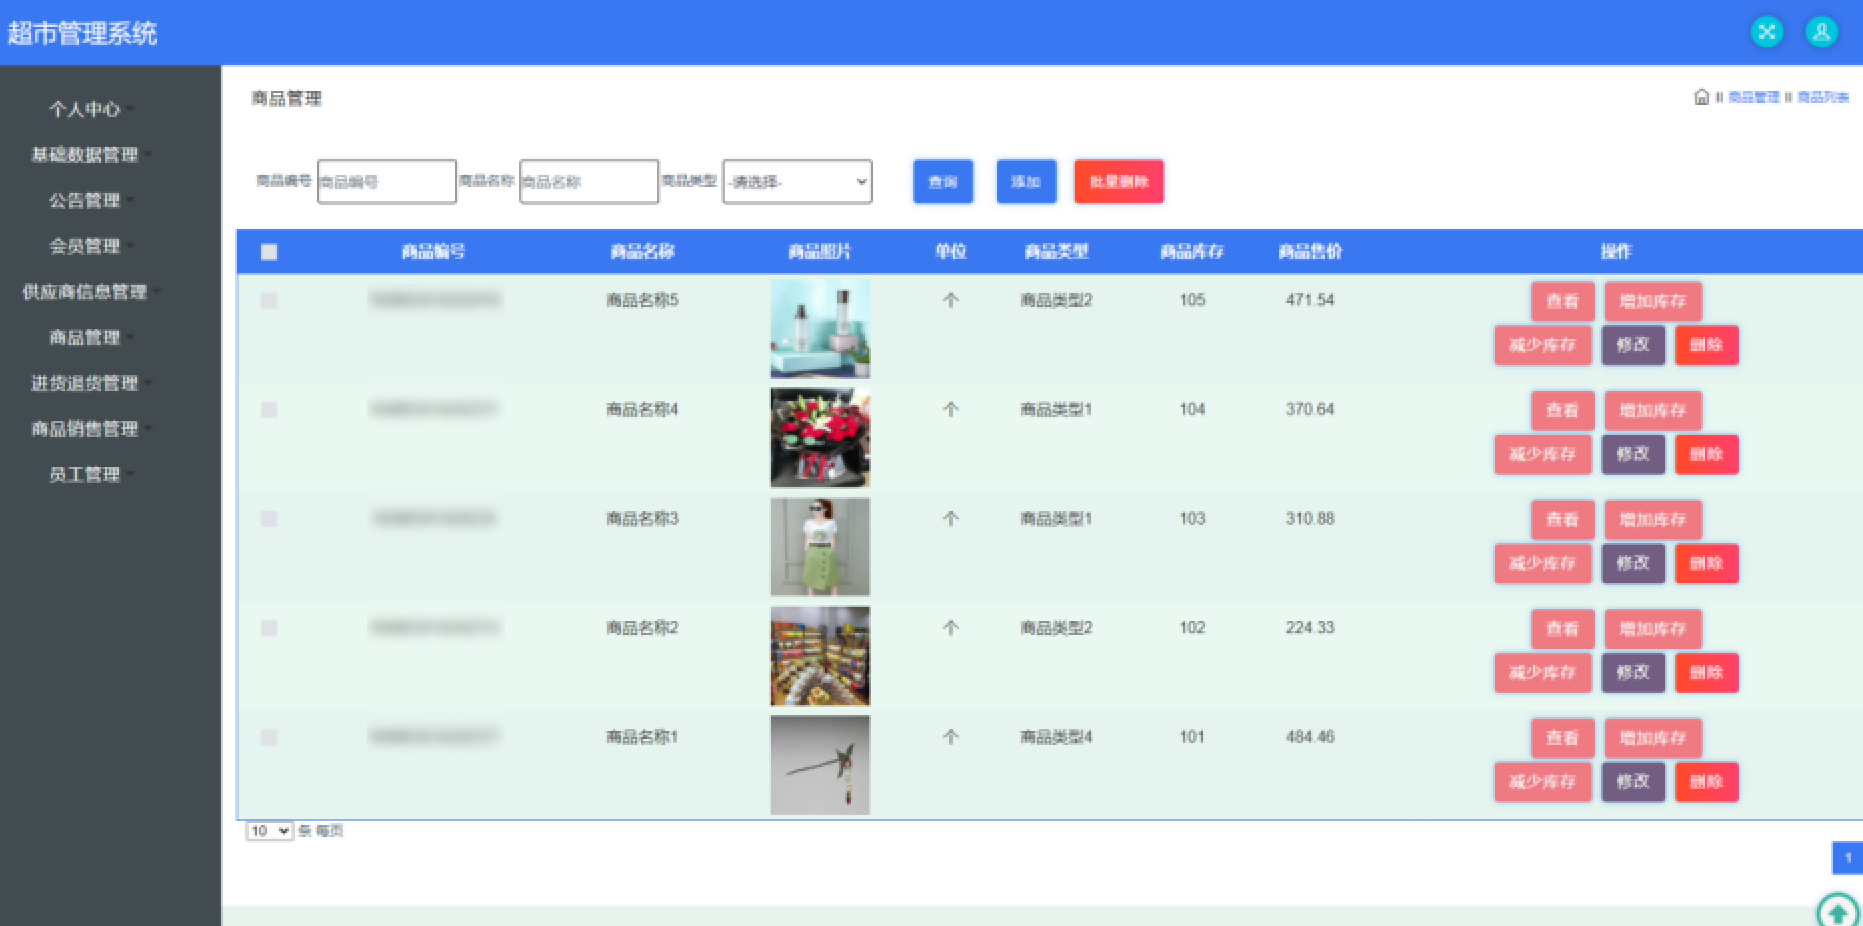Click the 商品管理 breadcrumb link

click(1754, 97)
